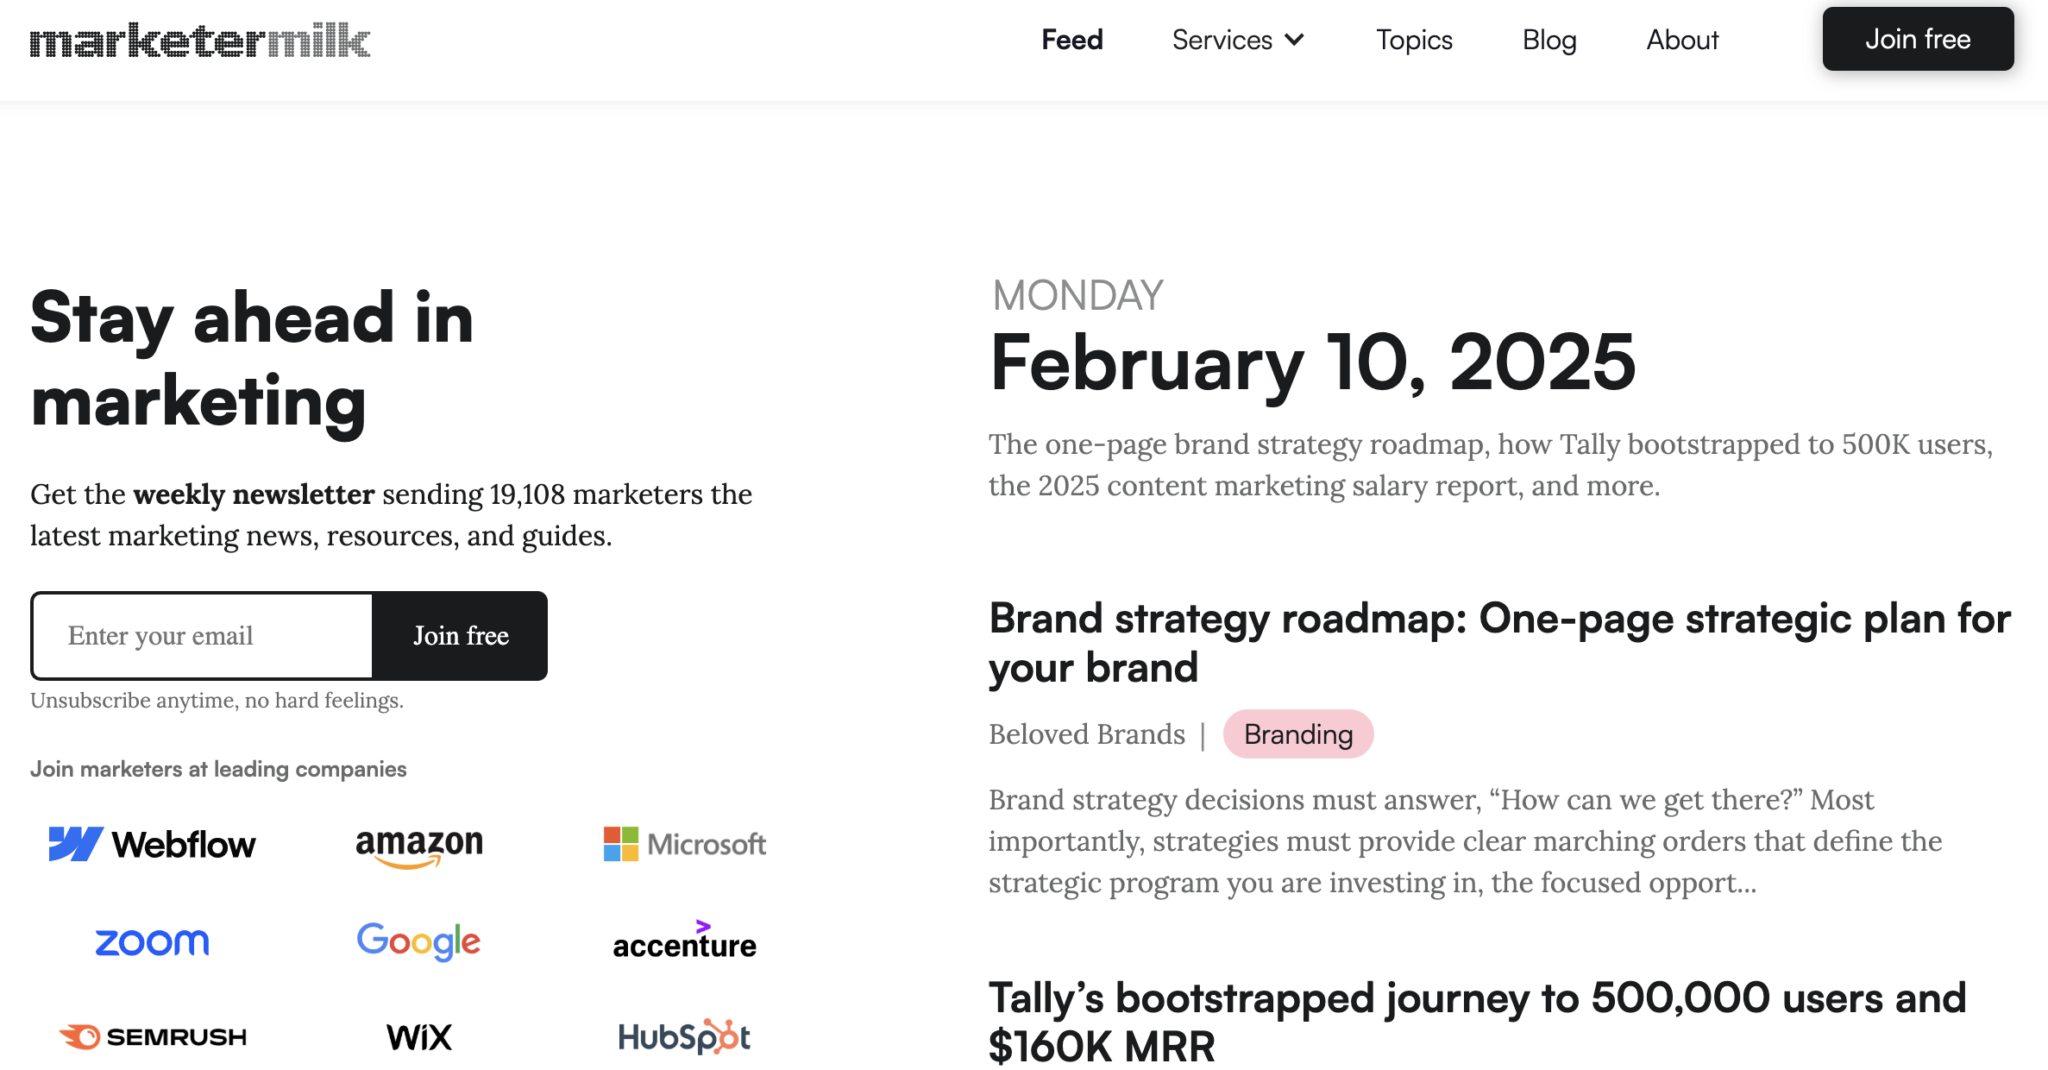Click the Branding category tag
Image resolution: width=2048 pixels, height=1070 pixels.
click(1298, 734)
